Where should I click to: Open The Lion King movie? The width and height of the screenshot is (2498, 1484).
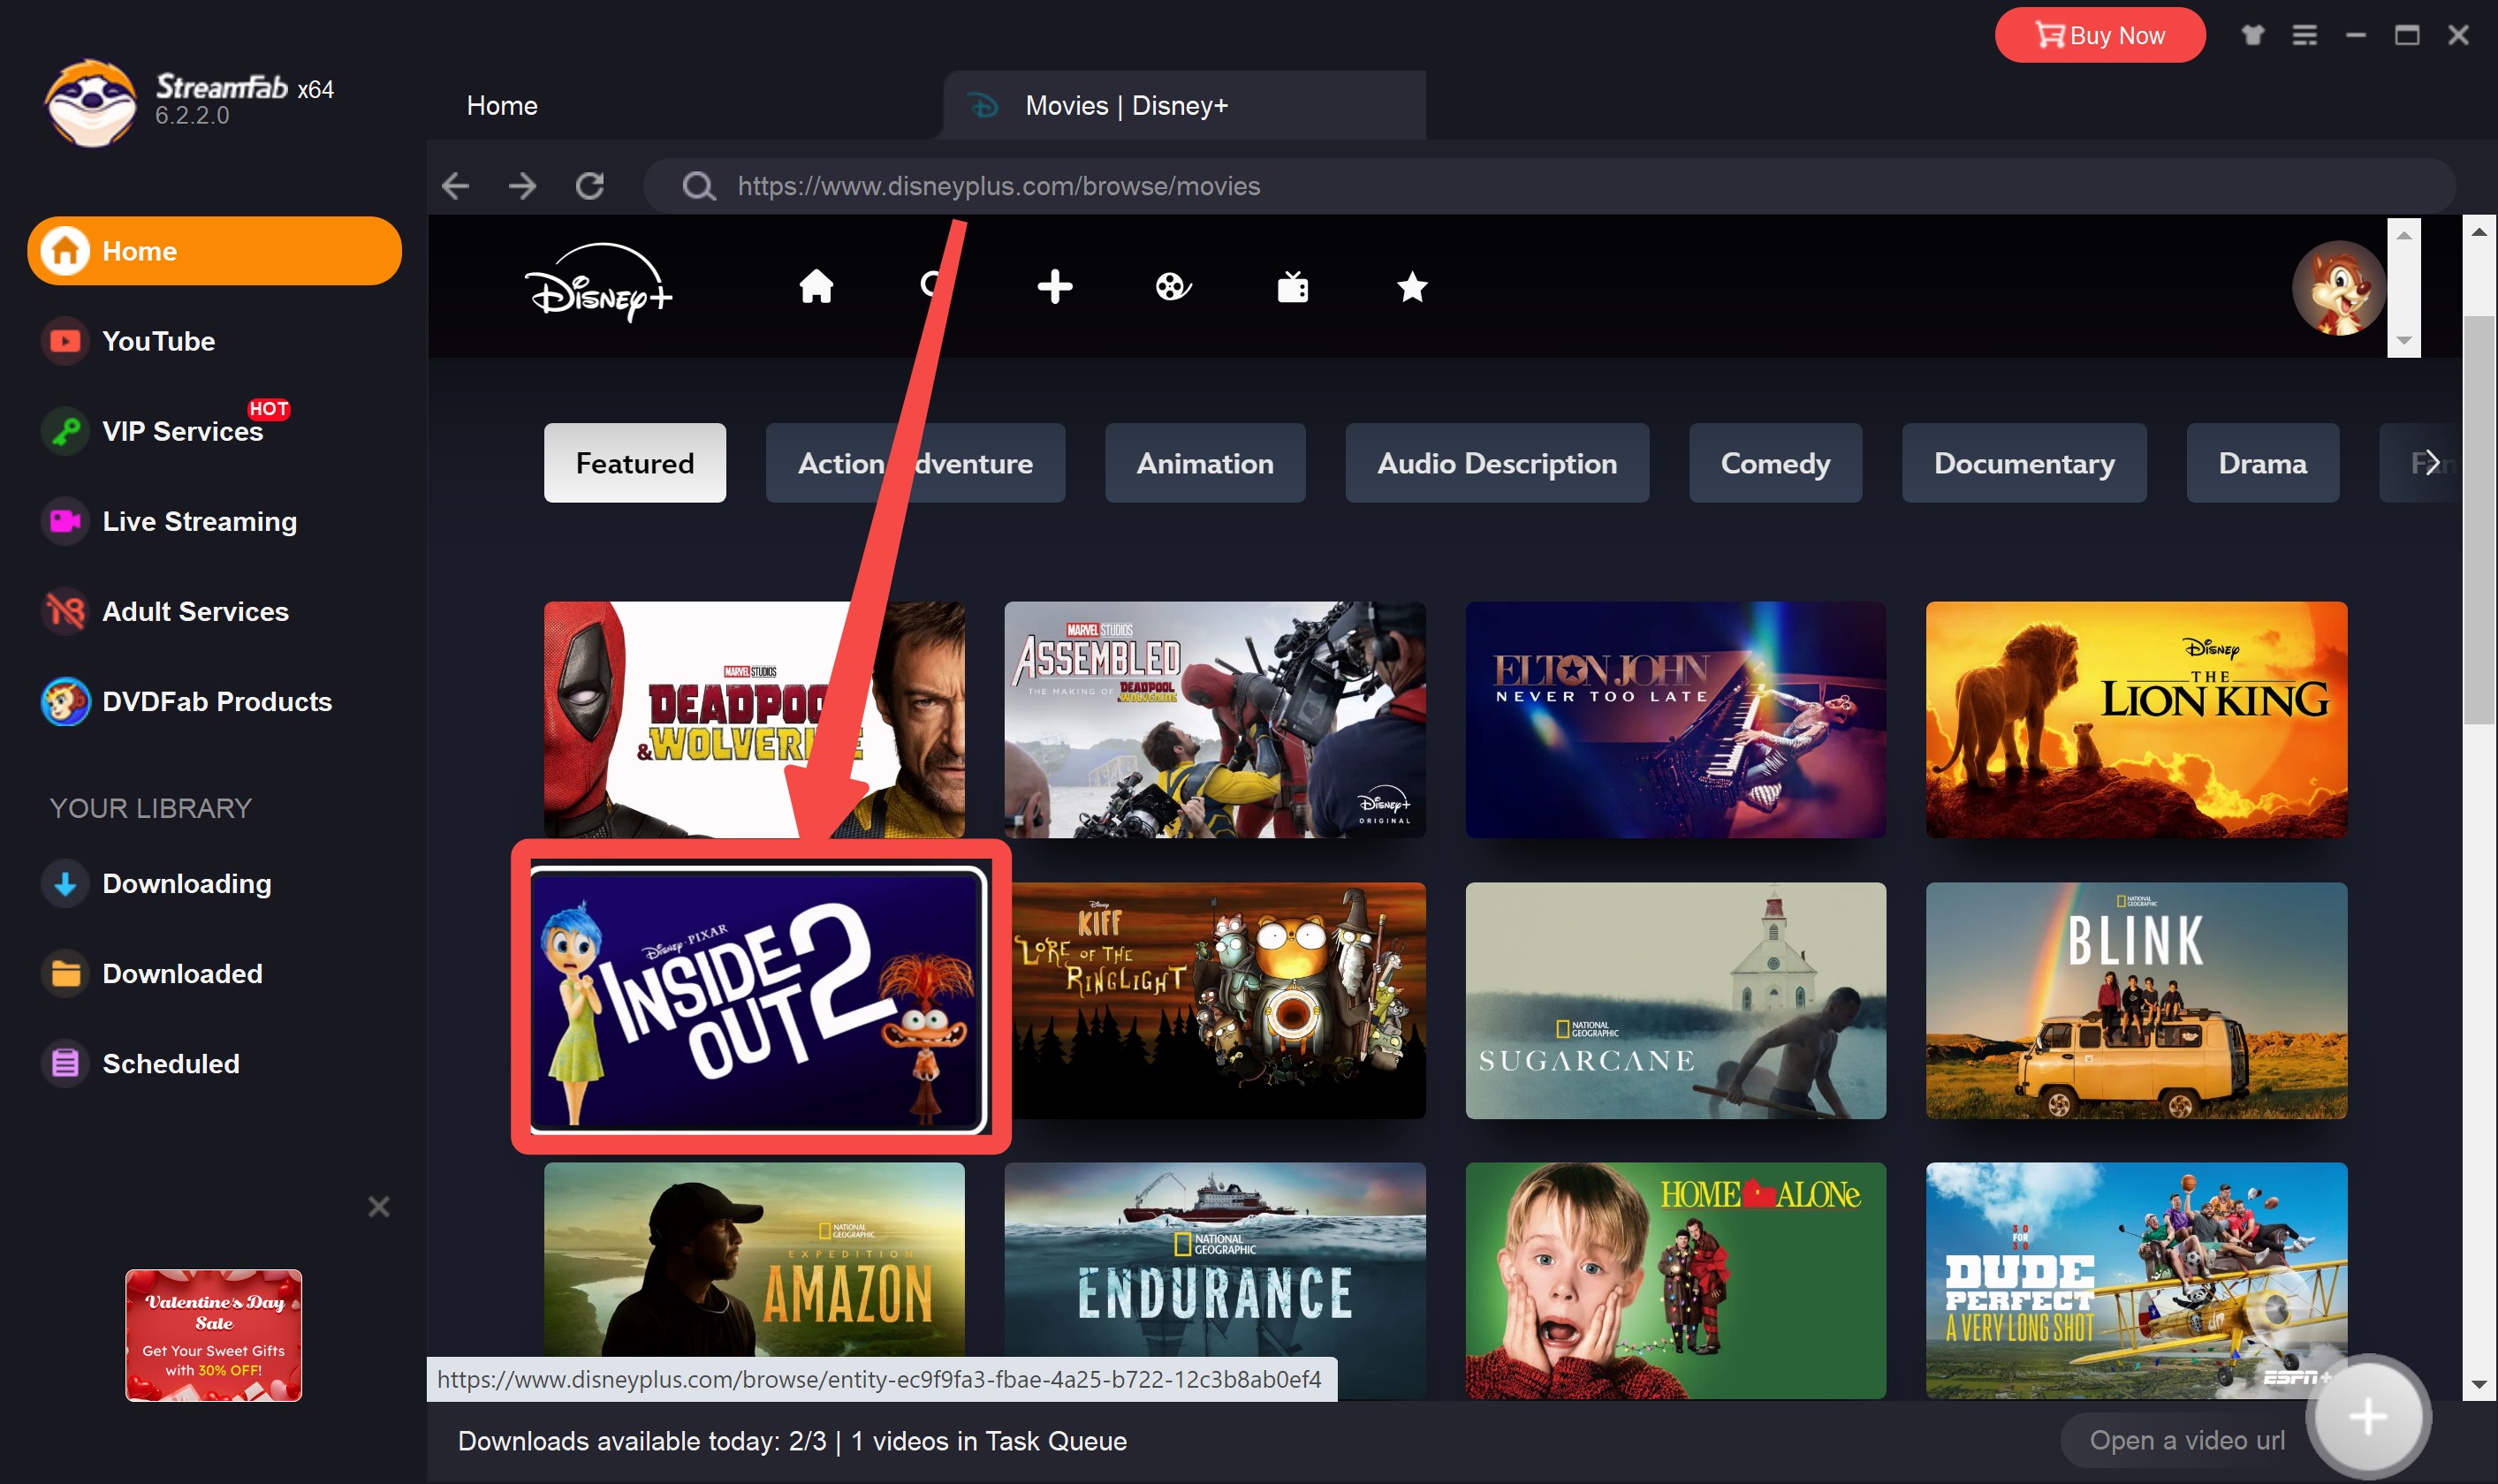(x=2136, y=719)
